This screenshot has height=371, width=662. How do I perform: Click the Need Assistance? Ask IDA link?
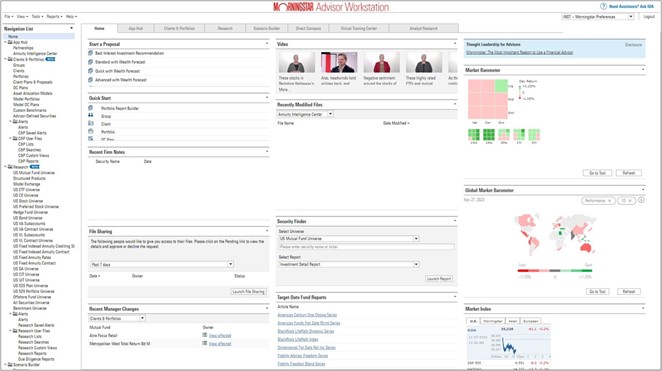(631, 6)
